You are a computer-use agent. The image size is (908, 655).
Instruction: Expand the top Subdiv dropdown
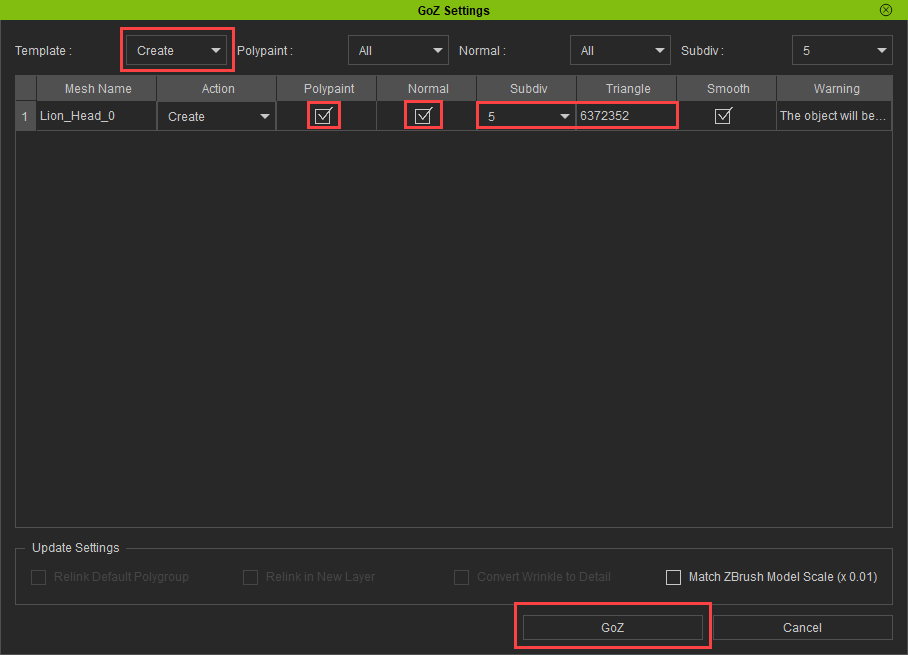pos(841,51)
